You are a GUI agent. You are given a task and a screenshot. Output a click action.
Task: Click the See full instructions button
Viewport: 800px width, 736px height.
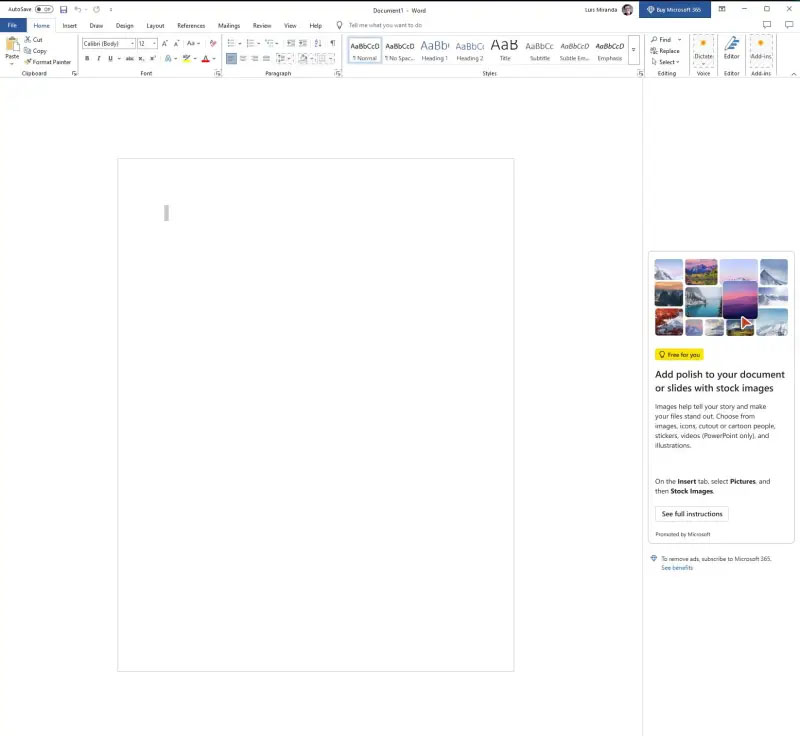(691, 514)
